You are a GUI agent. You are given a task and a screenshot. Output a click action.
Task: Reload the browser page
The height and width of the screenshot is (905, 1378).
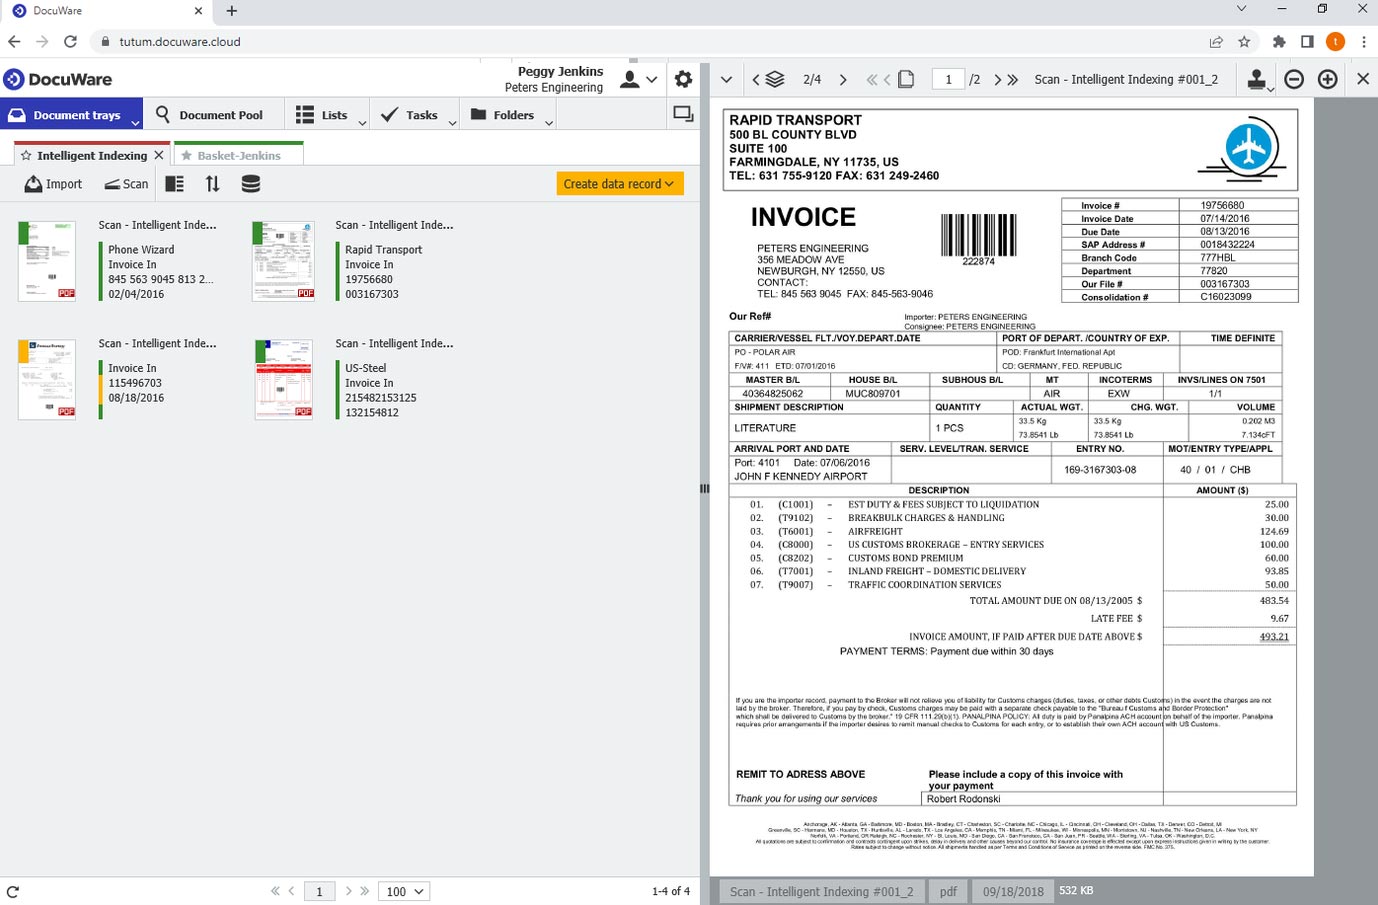[x=70, y=42]
